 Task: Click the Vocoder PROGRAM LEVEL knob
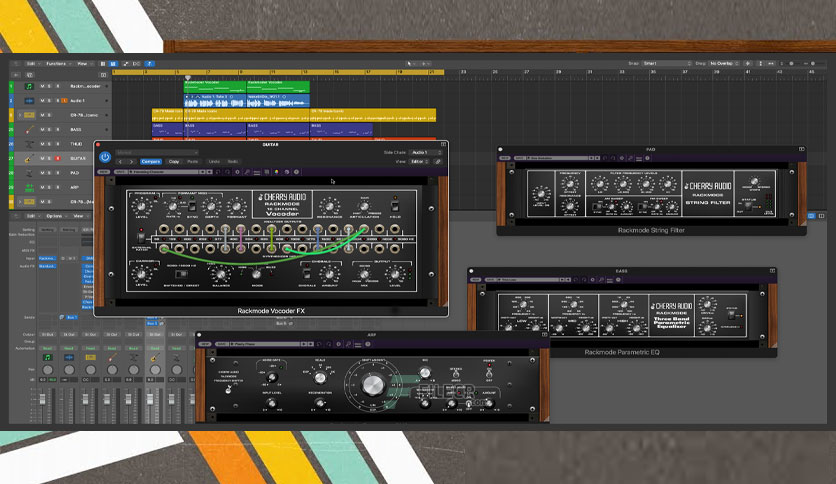(142, 206)
